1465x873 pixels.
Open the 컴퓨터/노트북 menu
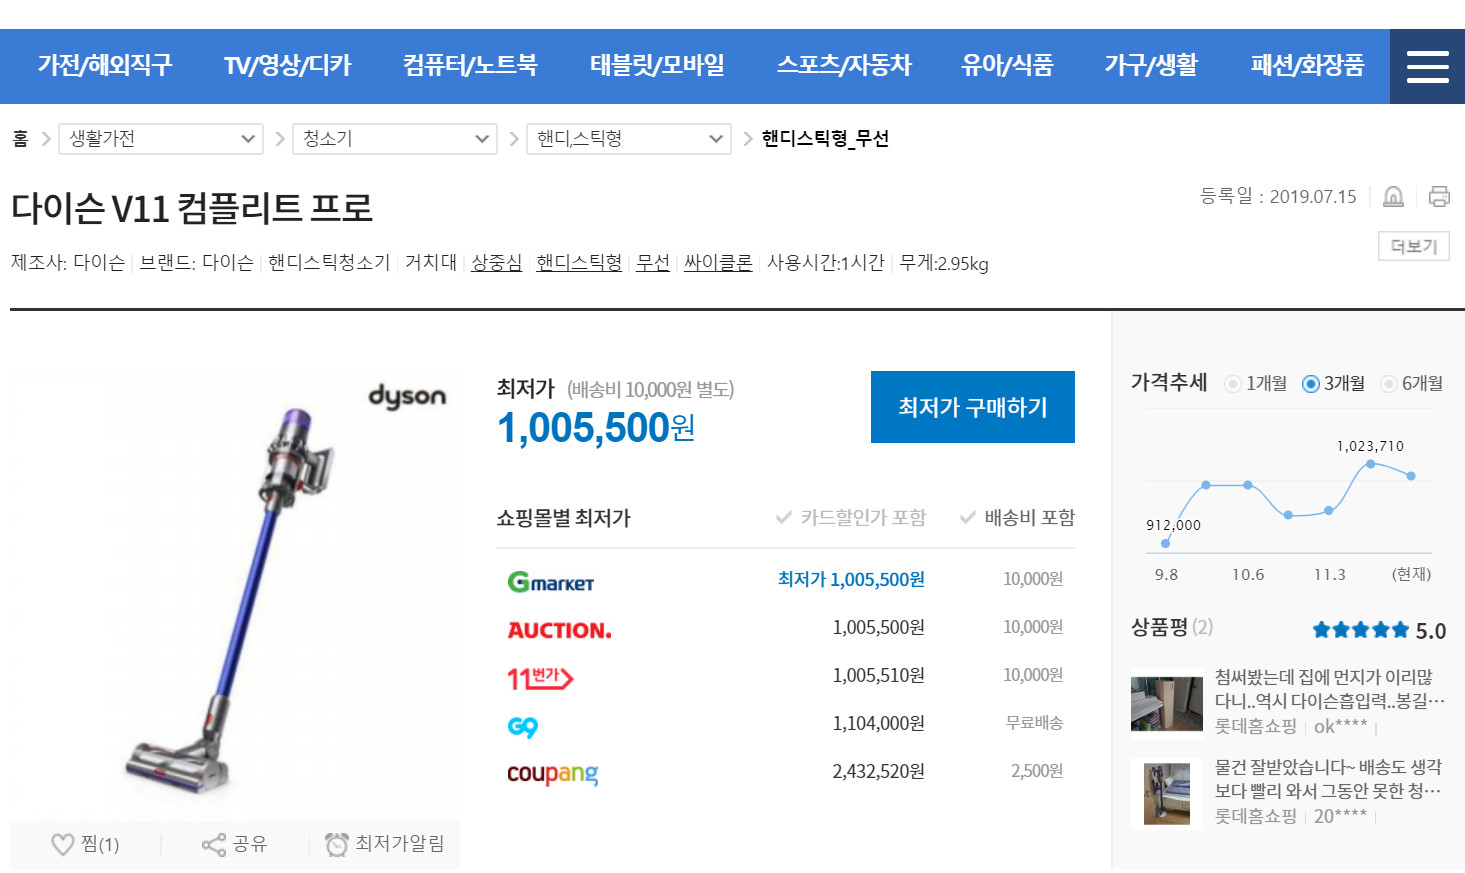(470, 66)
